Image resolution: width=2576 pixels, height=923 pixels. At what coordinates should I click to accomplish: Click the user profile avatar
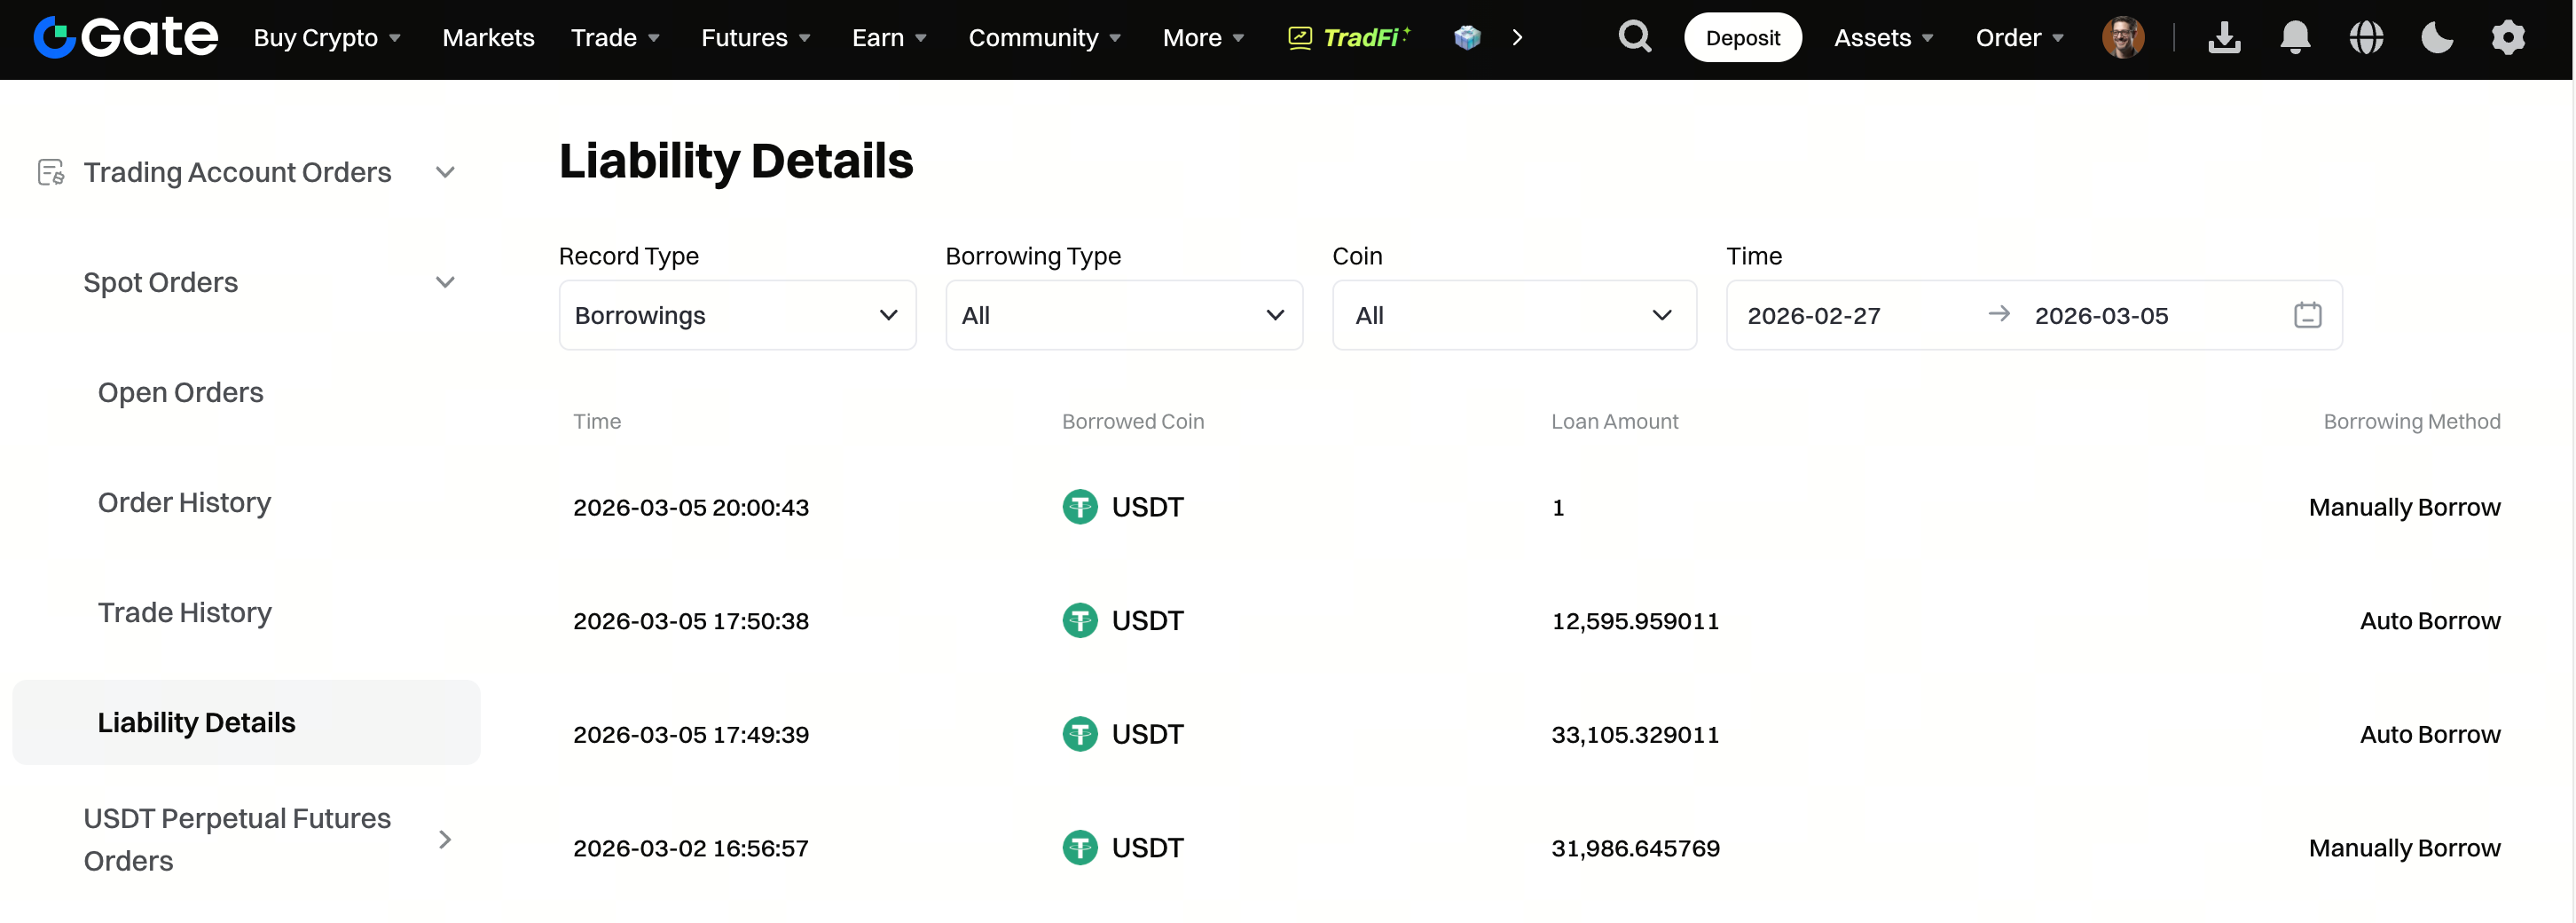click(x=2122, y=38)
